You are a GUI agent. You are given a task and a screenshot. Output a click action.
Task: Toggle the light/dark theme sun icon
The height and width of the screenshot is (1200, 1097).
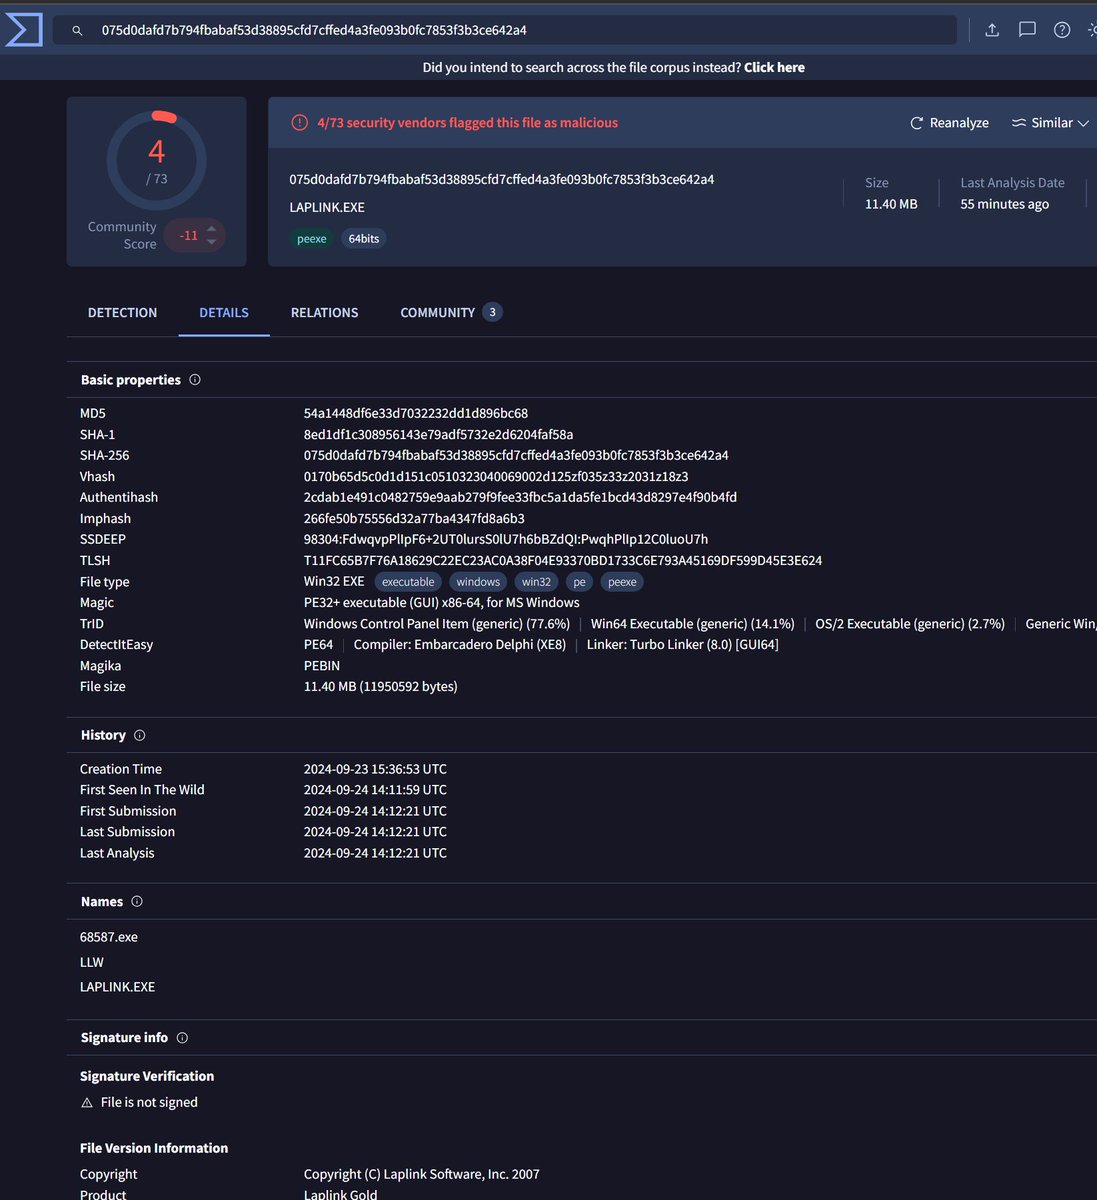click(1092, 30)
